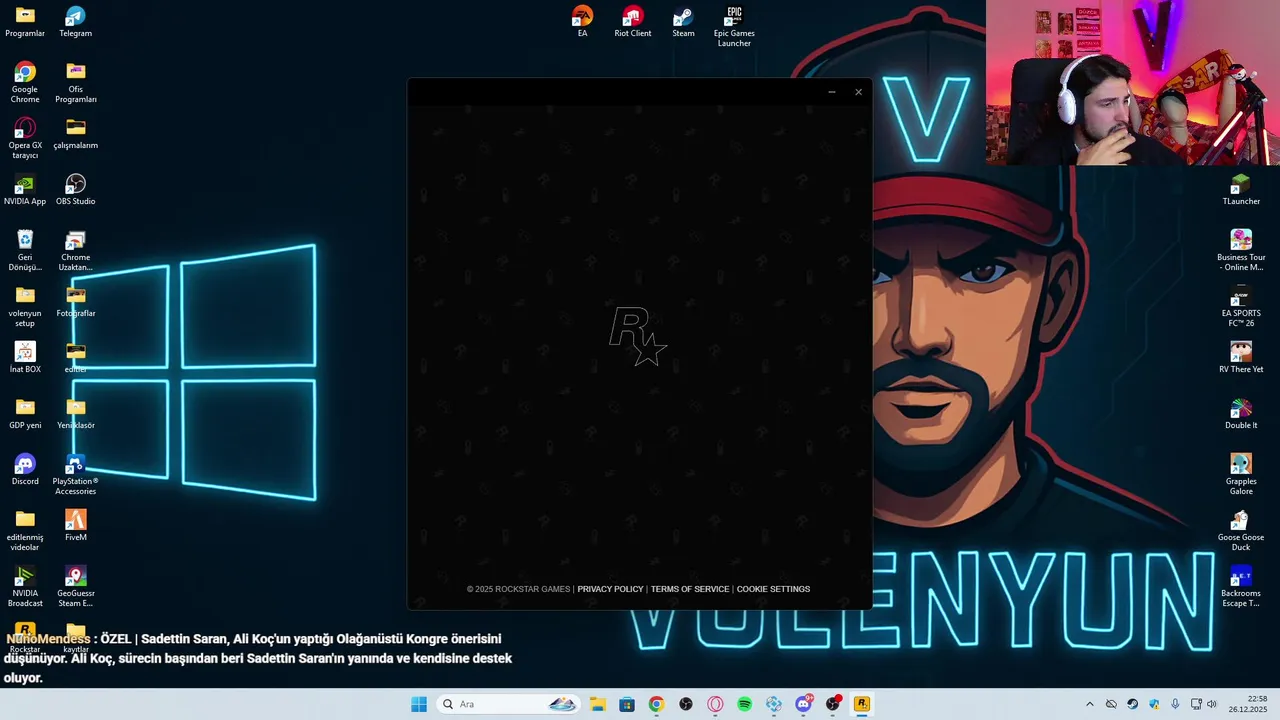
Task: Expand hidden system tray icons chevron
Action: click(1090, 704)
